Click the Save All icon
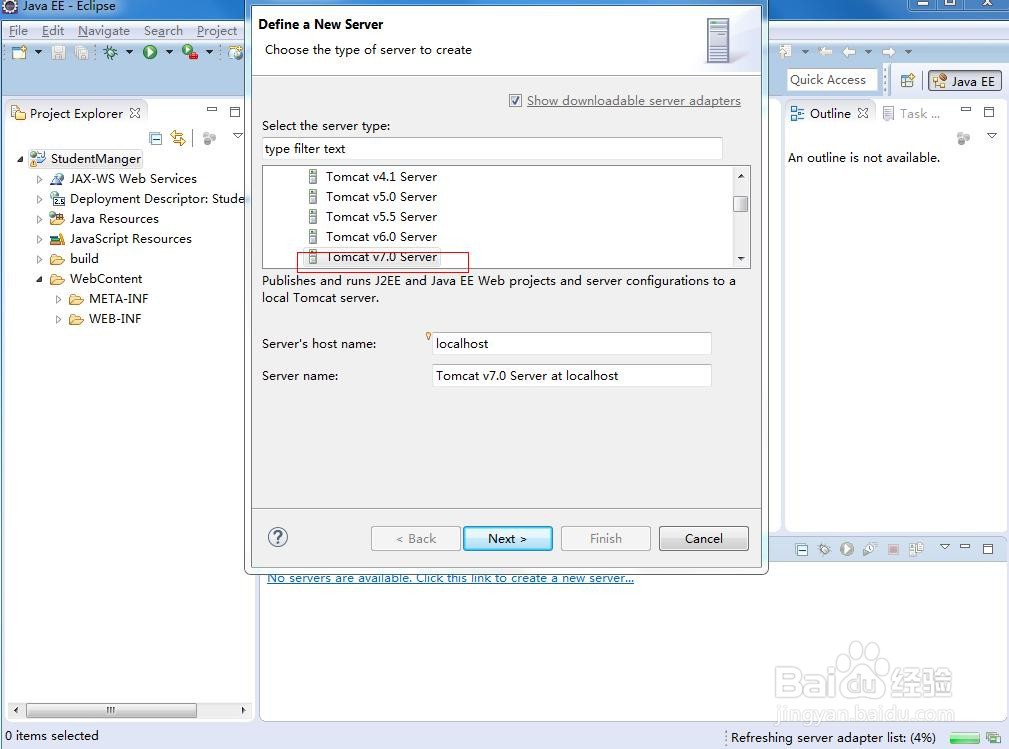The image size is (1009, 749). 81,52
